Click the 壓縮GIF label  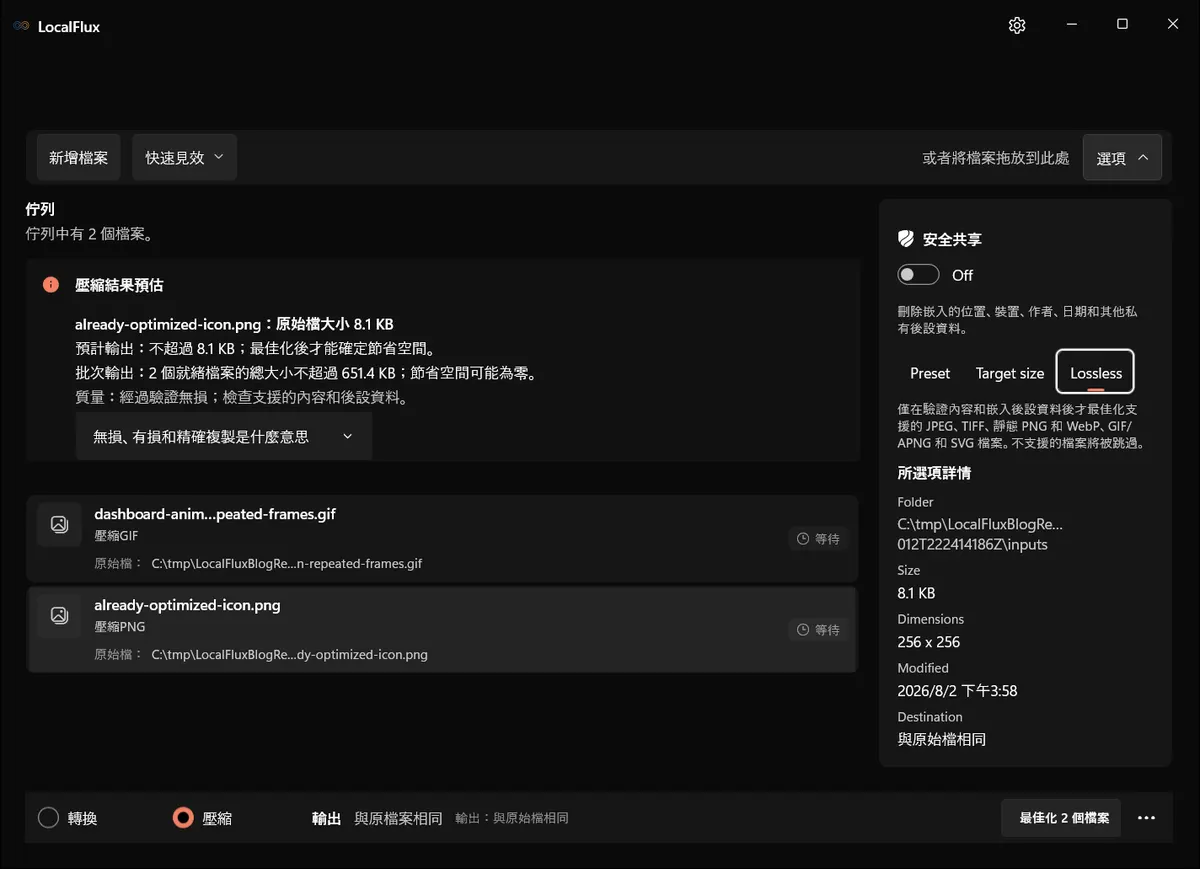click(116, 537)
